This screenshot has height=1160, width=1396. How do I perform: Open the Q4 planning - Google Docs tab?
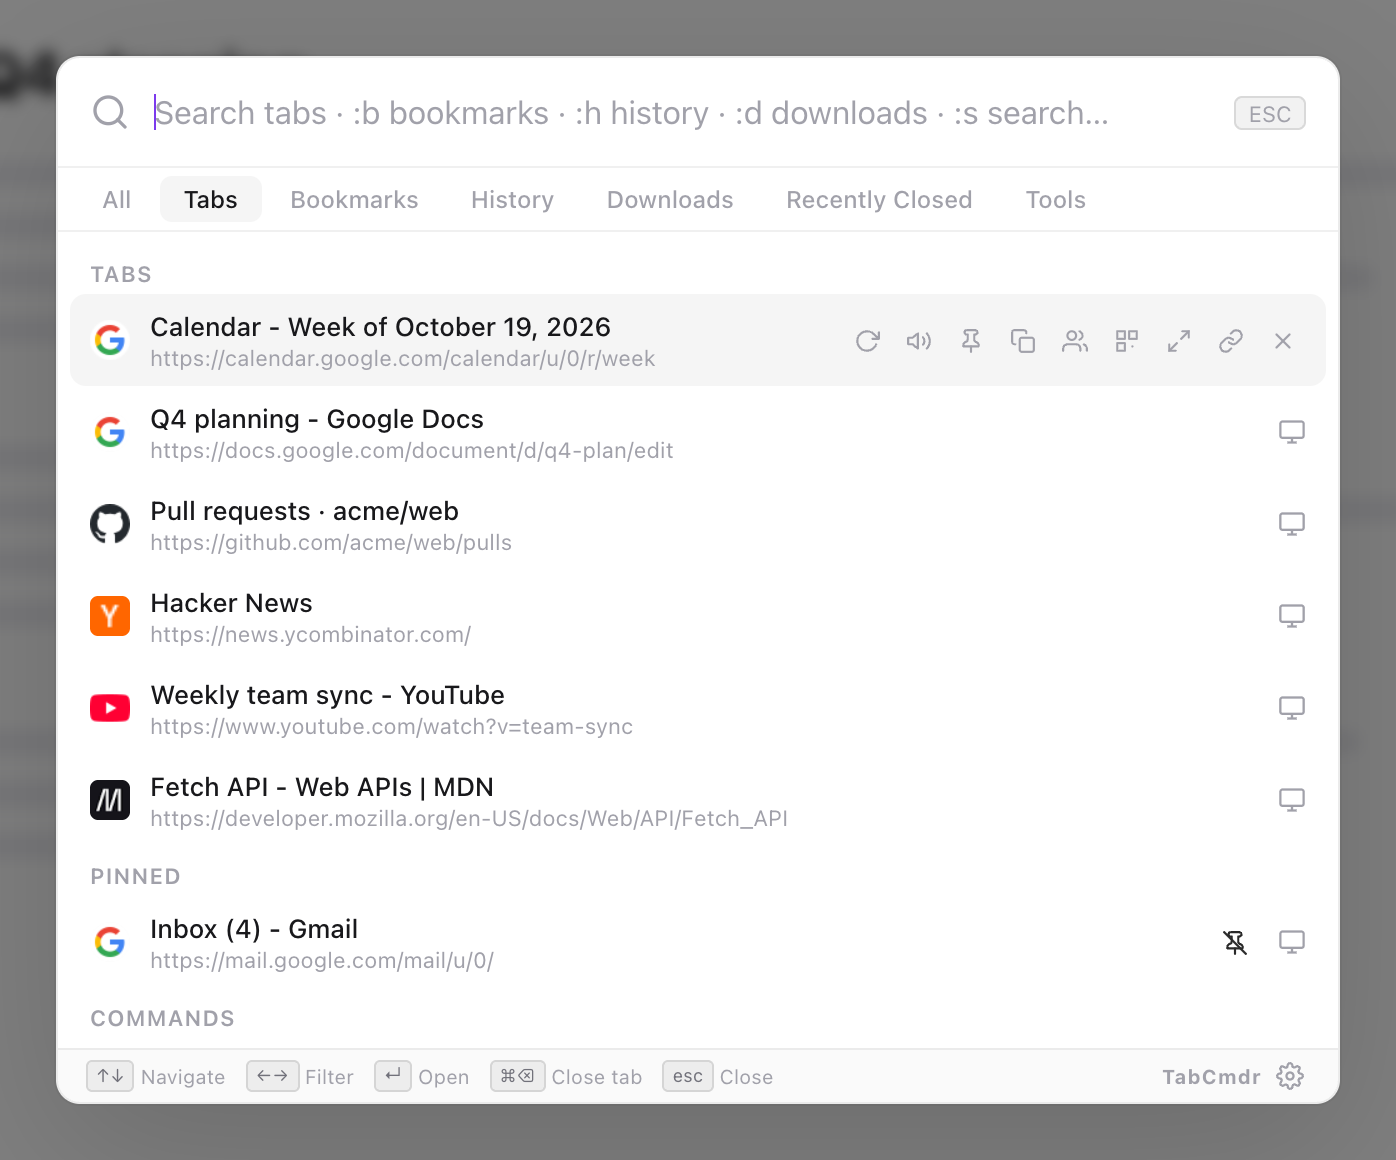click(698, 432)
